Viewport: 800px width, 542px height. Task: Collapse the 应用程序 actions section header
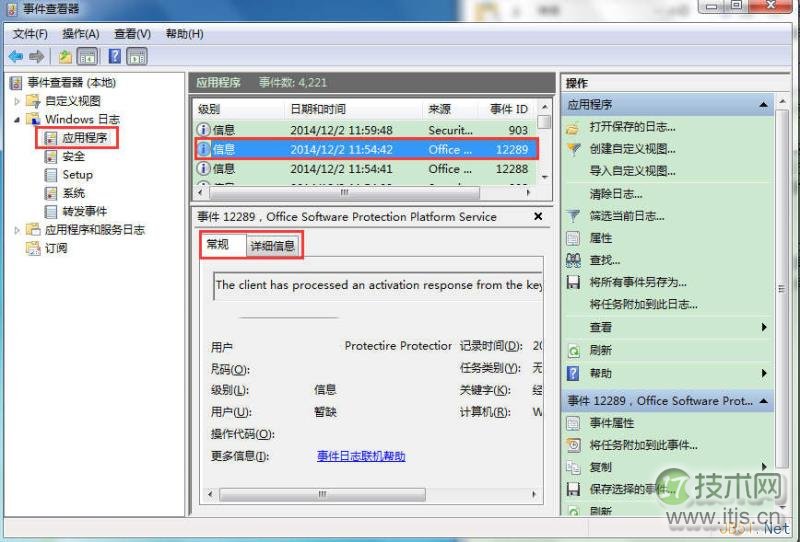tap(764, 105)
